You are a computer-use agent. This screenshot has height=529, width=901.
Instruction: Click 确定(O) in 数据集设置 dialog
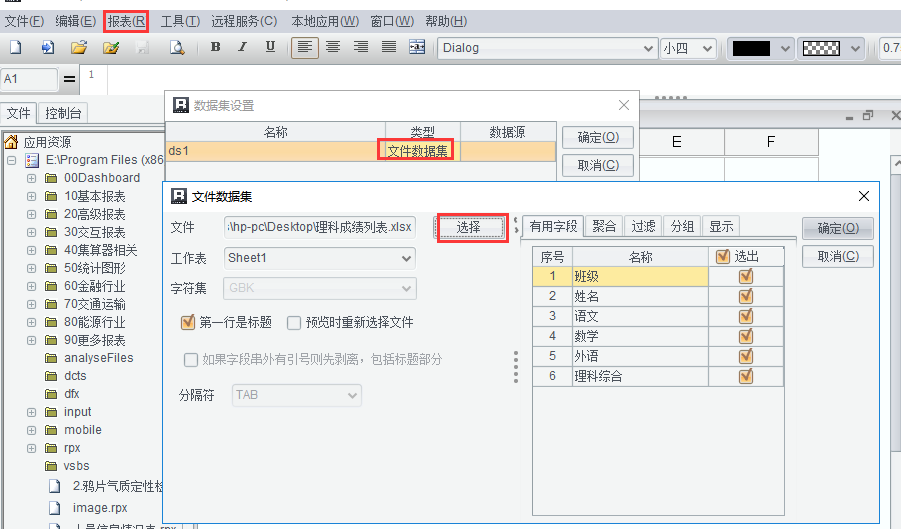pyautogui.click(x=598, y=137)
